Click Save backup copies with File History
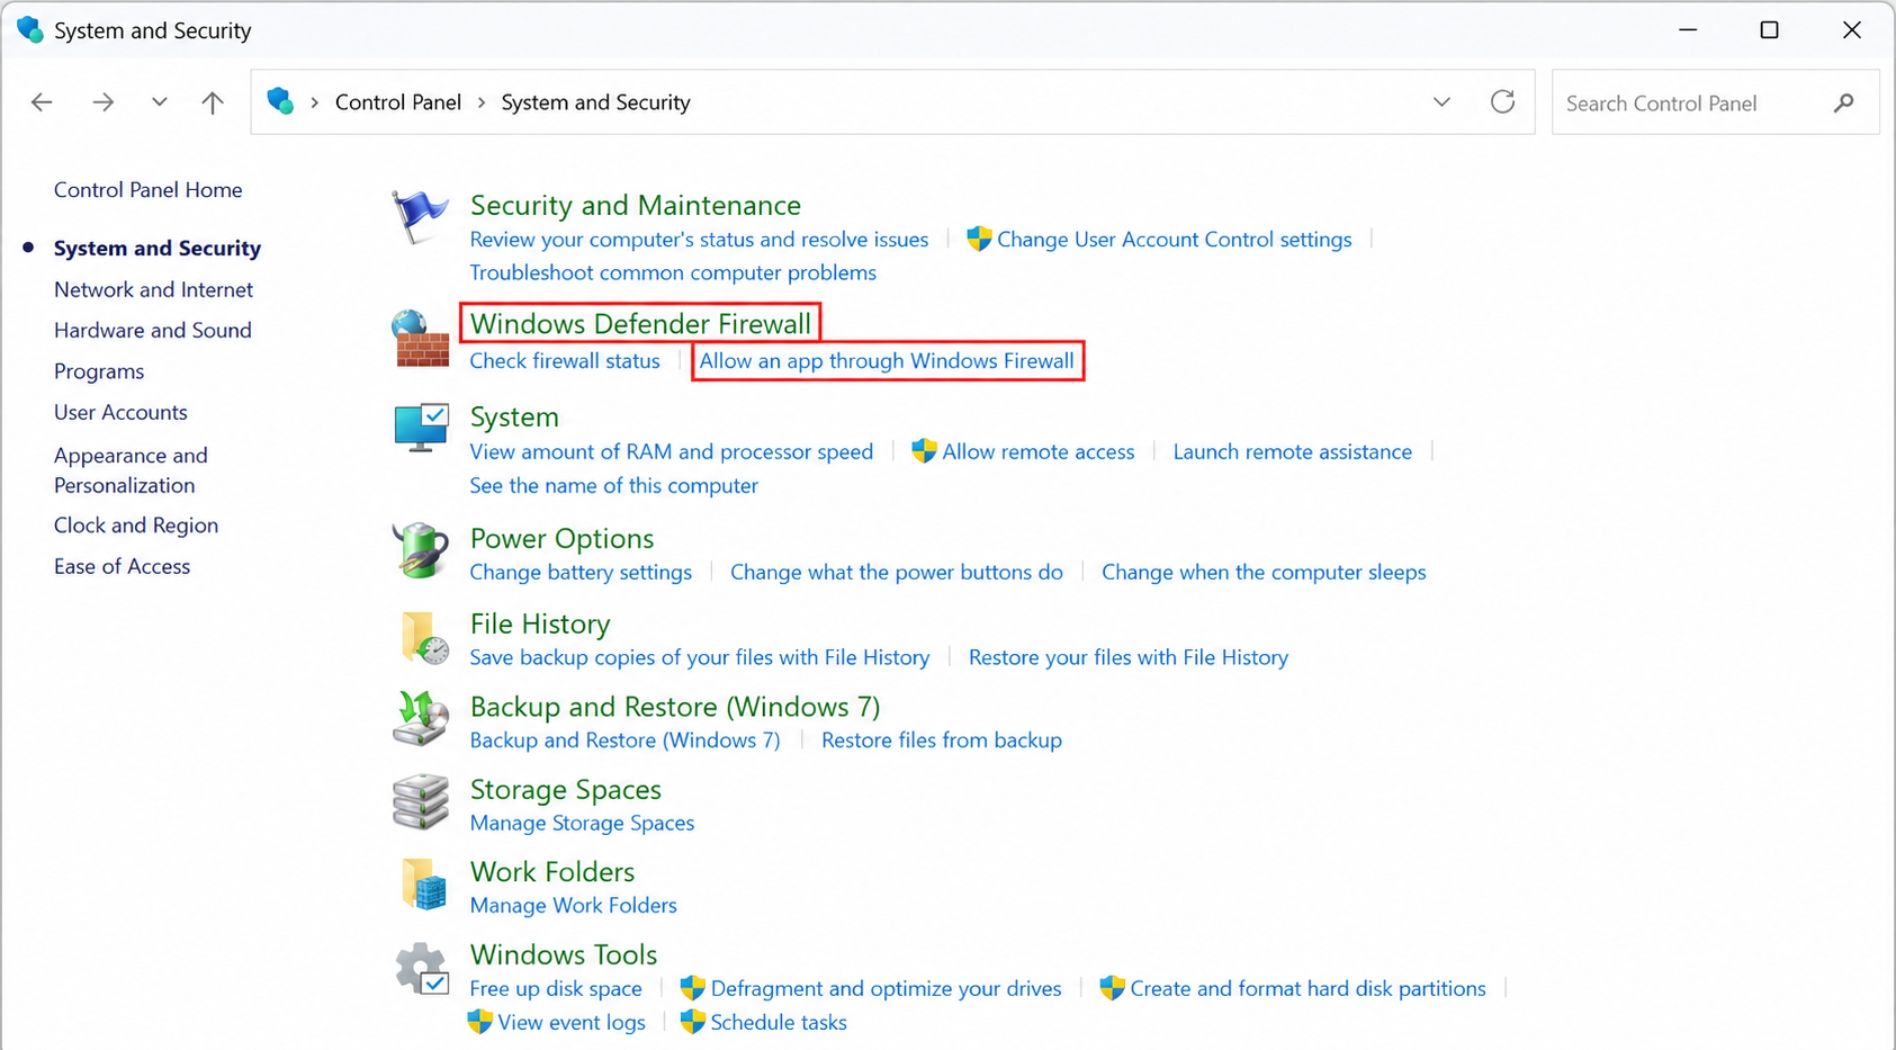 [700, 657]
